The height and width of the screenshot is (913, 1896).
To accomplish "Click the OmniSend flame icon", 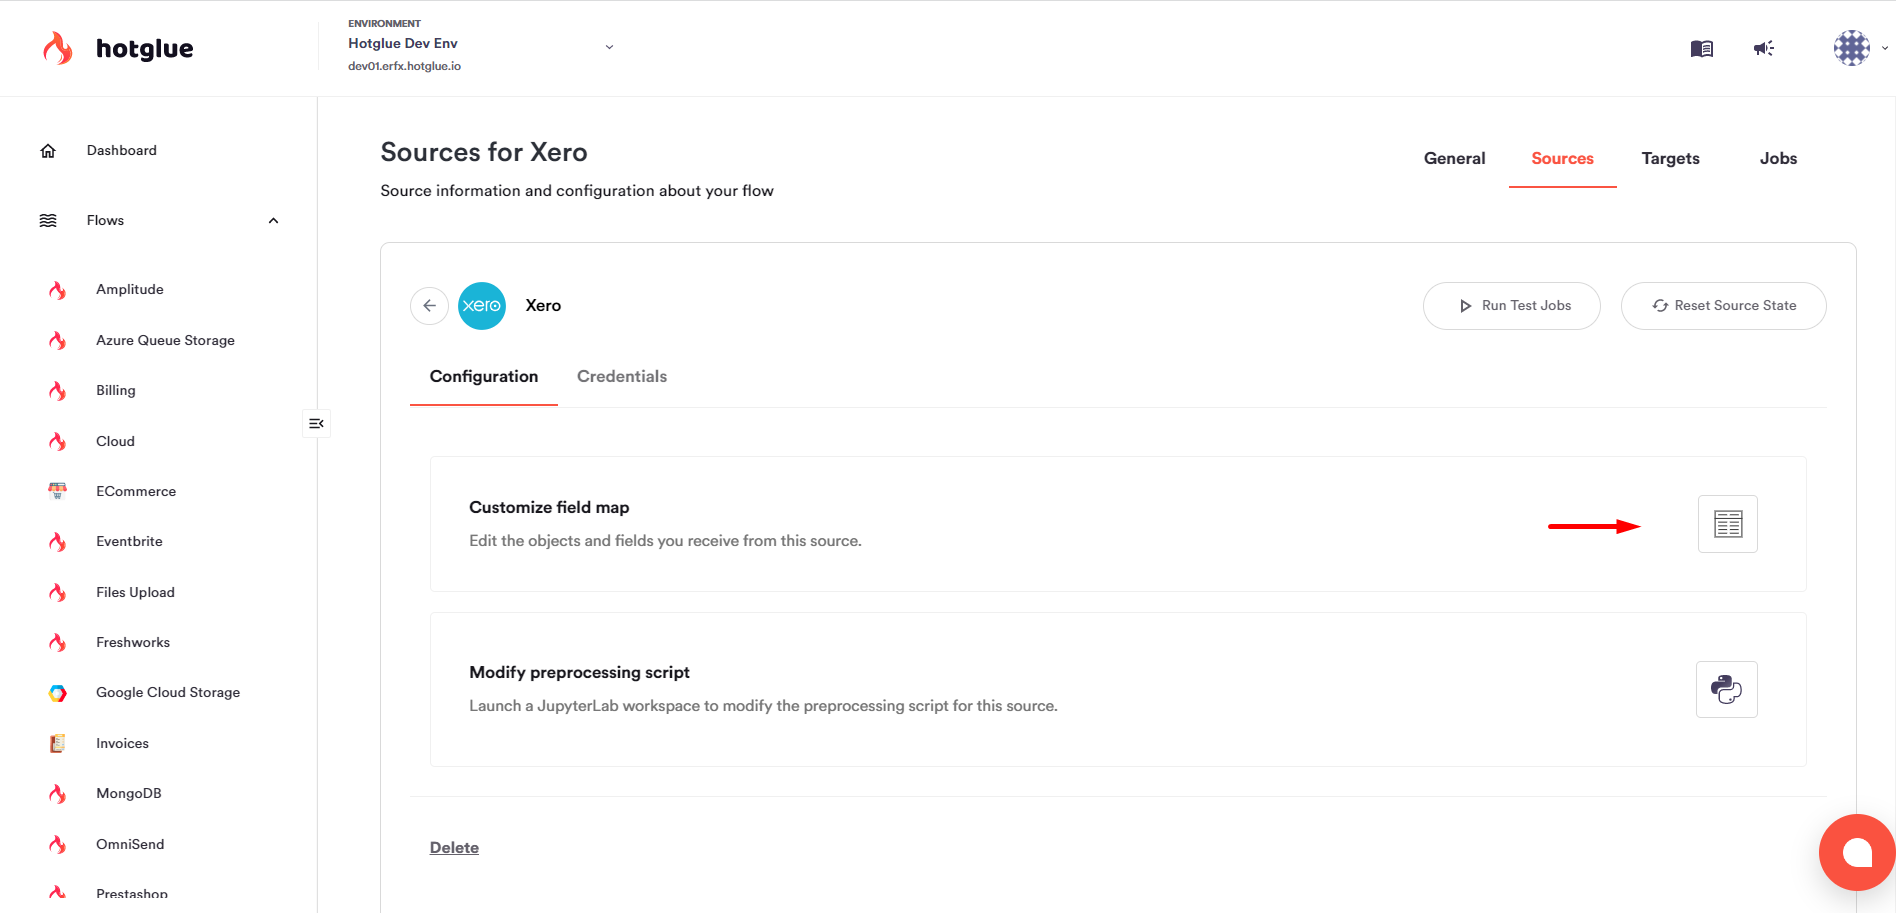I will click(58, 844).
